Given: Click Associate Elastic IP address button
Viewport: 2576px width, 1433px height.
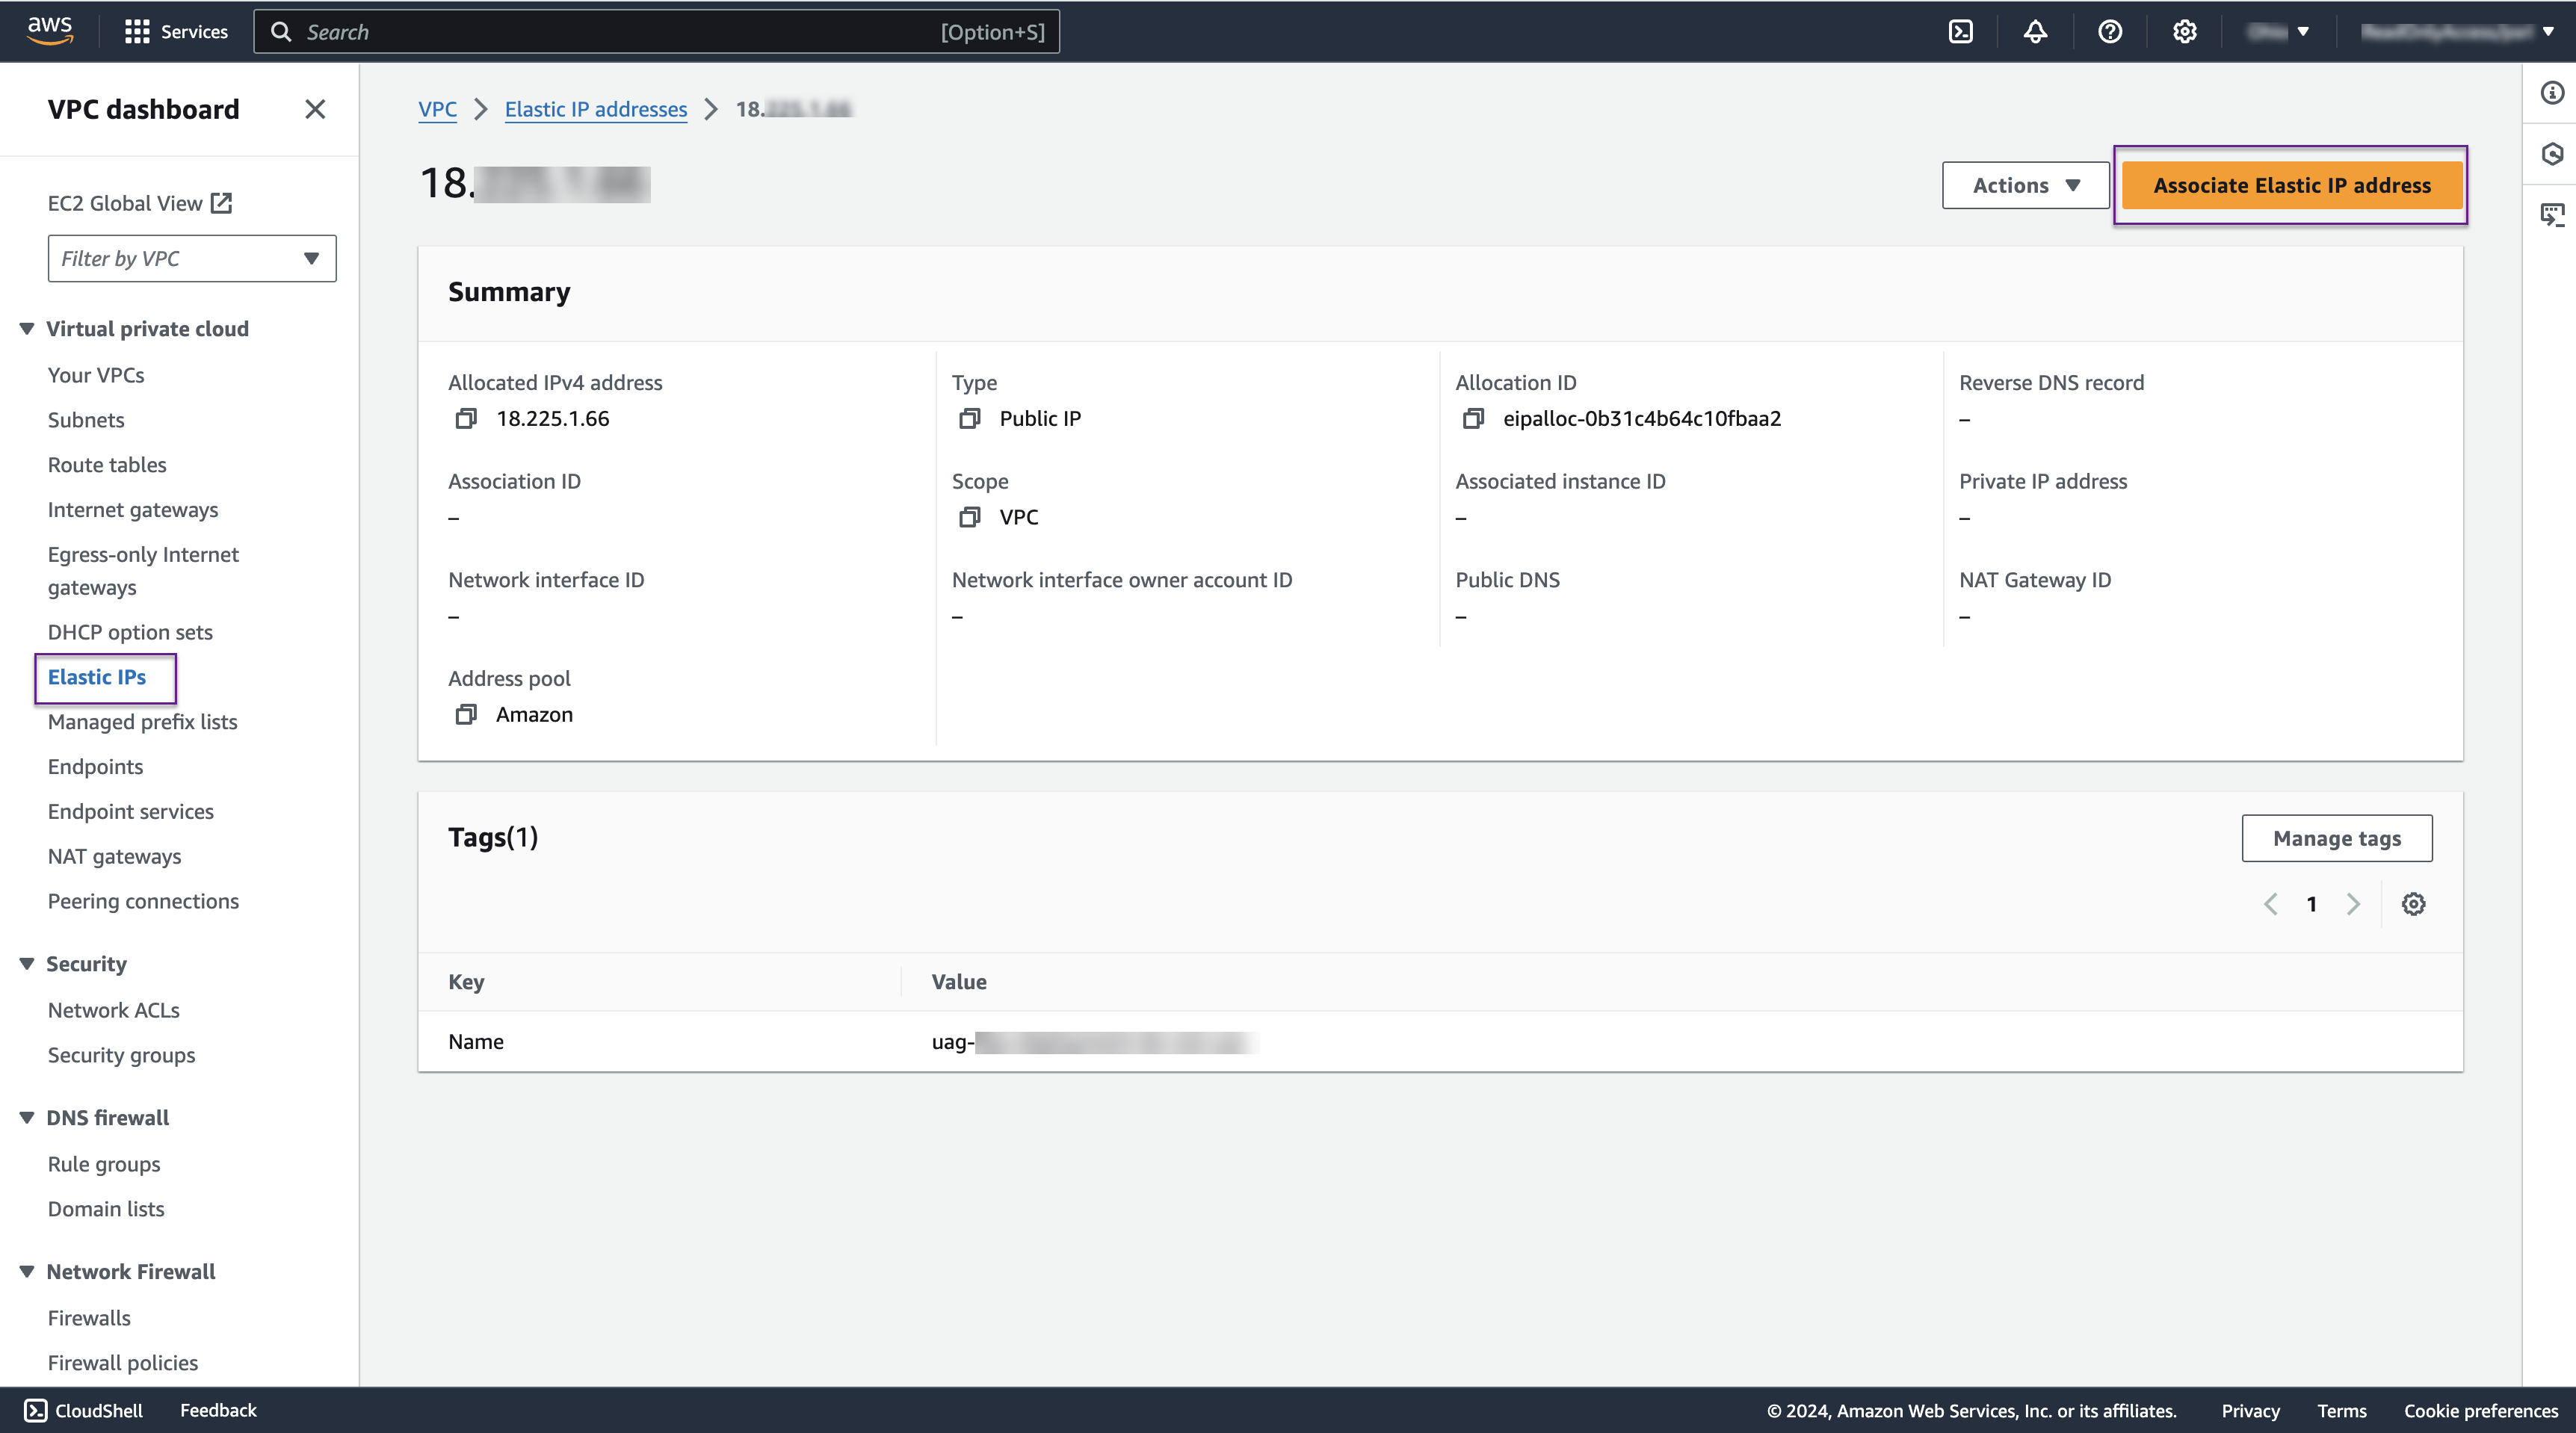Looking at the screenshot, I should 2292,185.
